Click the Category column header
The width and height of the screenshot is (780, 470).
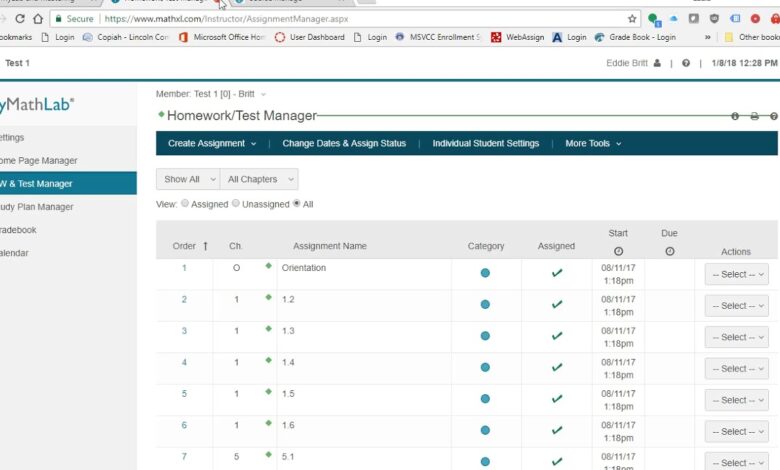(x=486, y=246)
